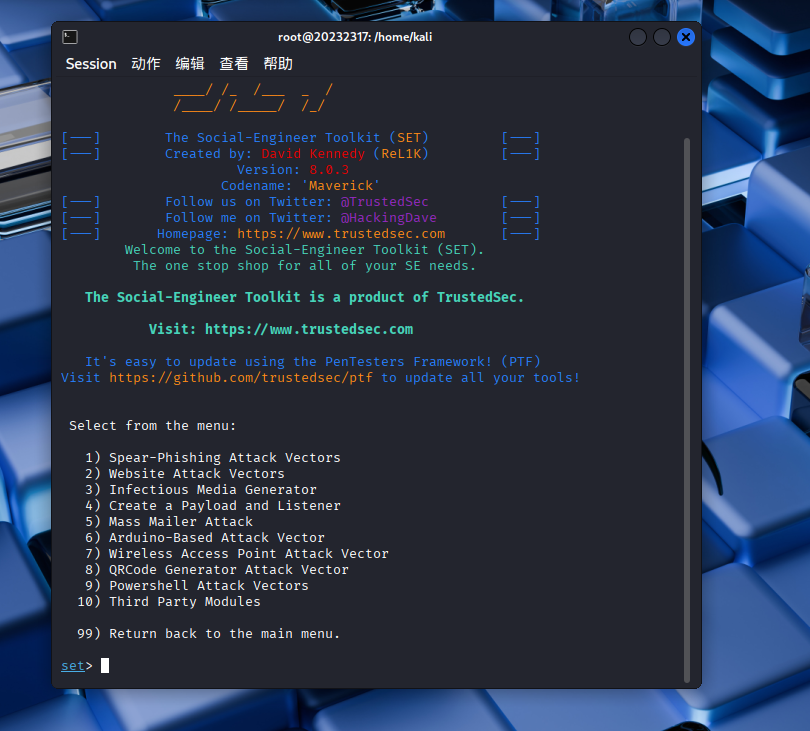
Task: Click the bold Visit: https://www.trustedsec.com line
Action: pyautogui.click(x=281, y=329)
